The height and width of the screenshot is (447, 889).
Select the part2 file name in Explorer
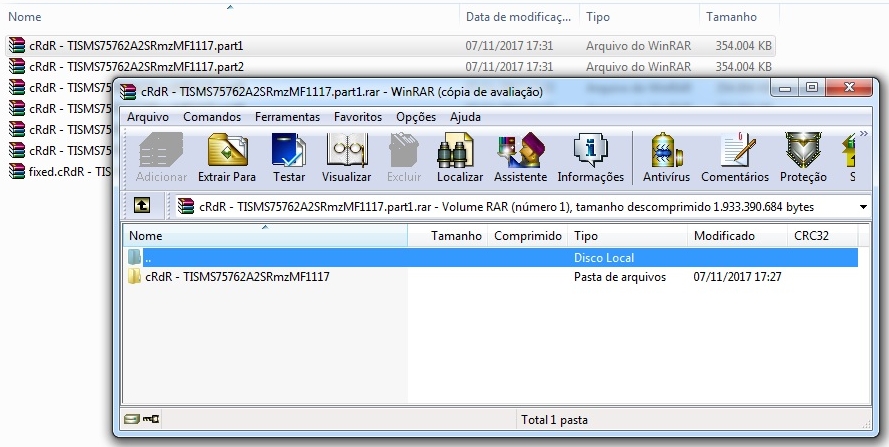(137, 67)
